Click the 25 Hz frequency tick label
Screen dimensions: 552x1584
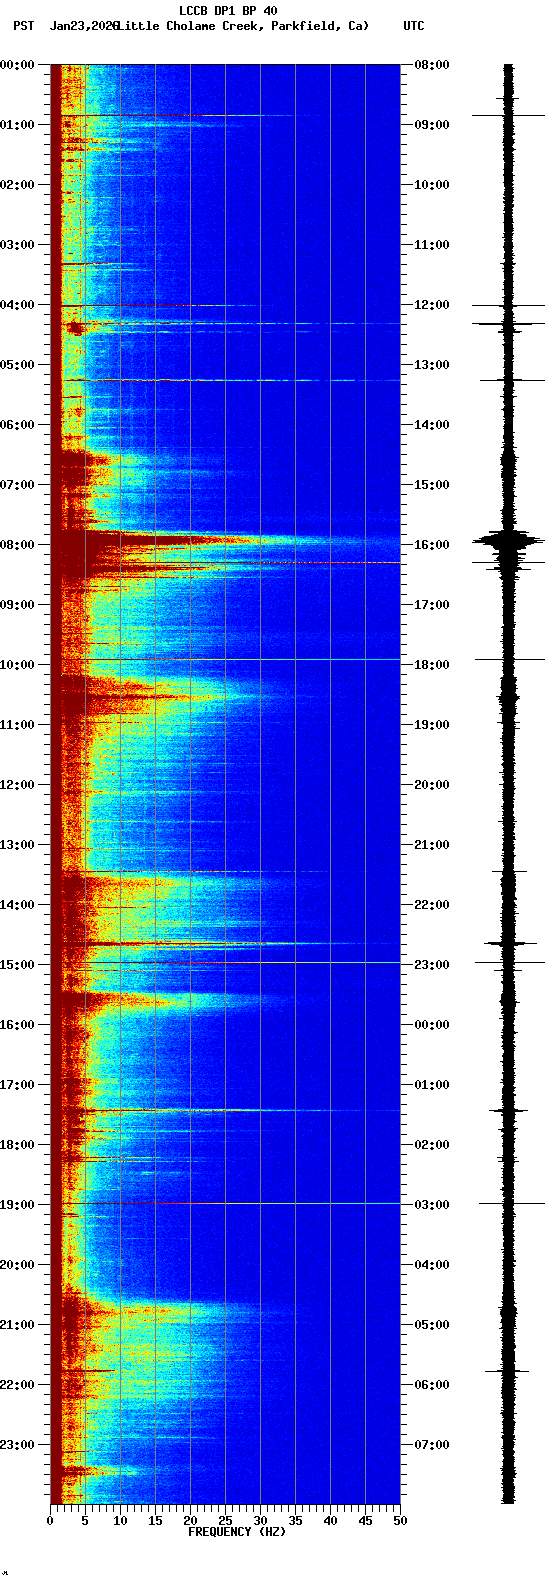pos(225,1521)
